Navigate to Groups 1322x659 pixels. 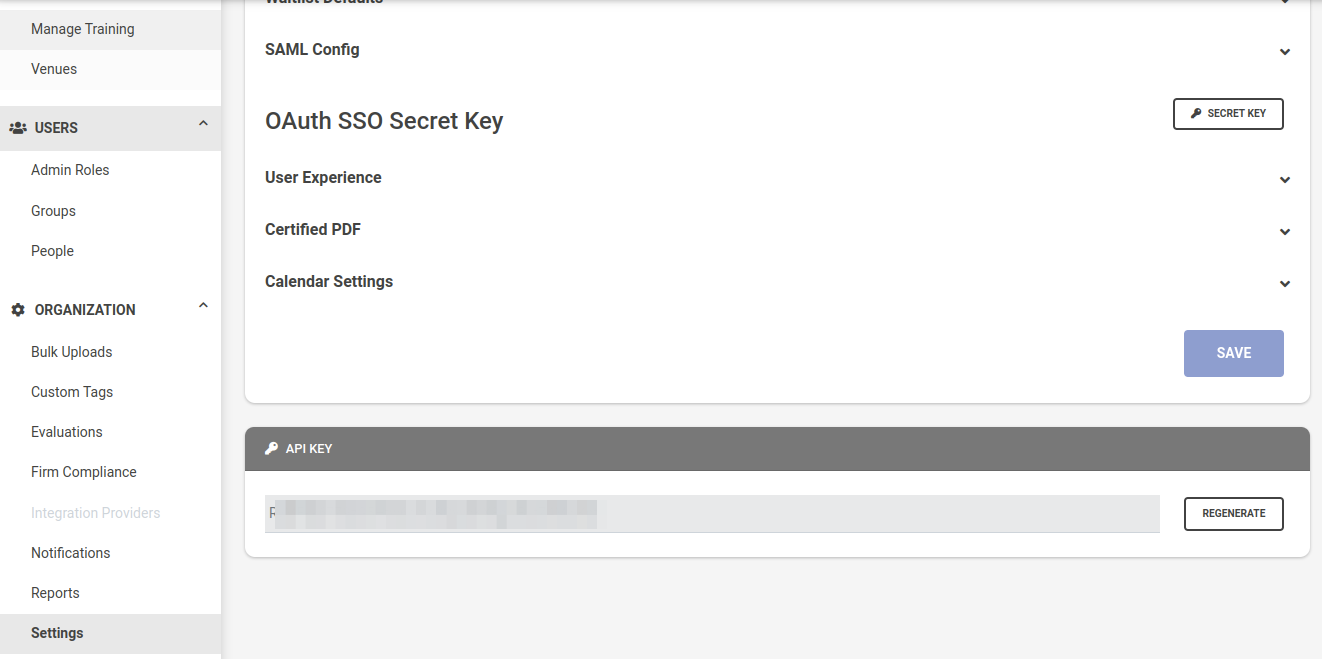coord(53,211)
